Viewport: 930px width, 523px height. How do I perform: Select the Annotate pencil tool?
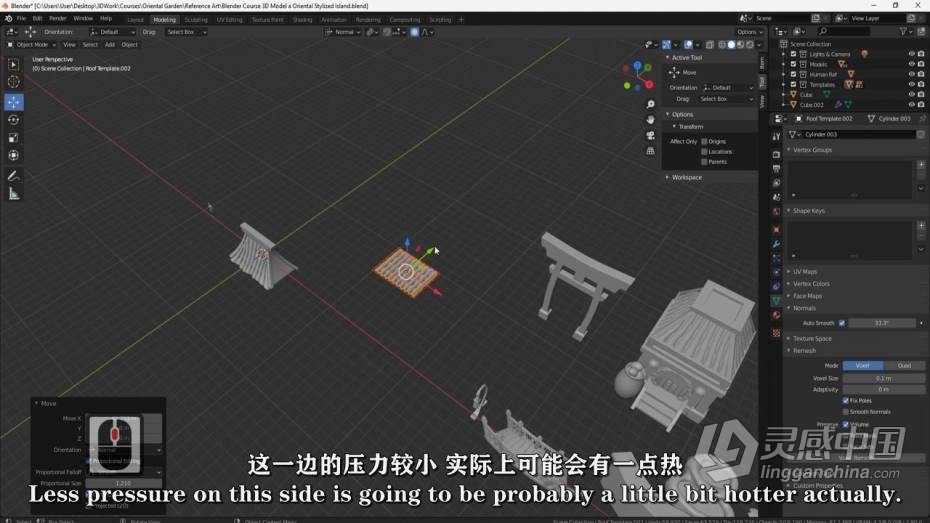(x=14, y=176)
